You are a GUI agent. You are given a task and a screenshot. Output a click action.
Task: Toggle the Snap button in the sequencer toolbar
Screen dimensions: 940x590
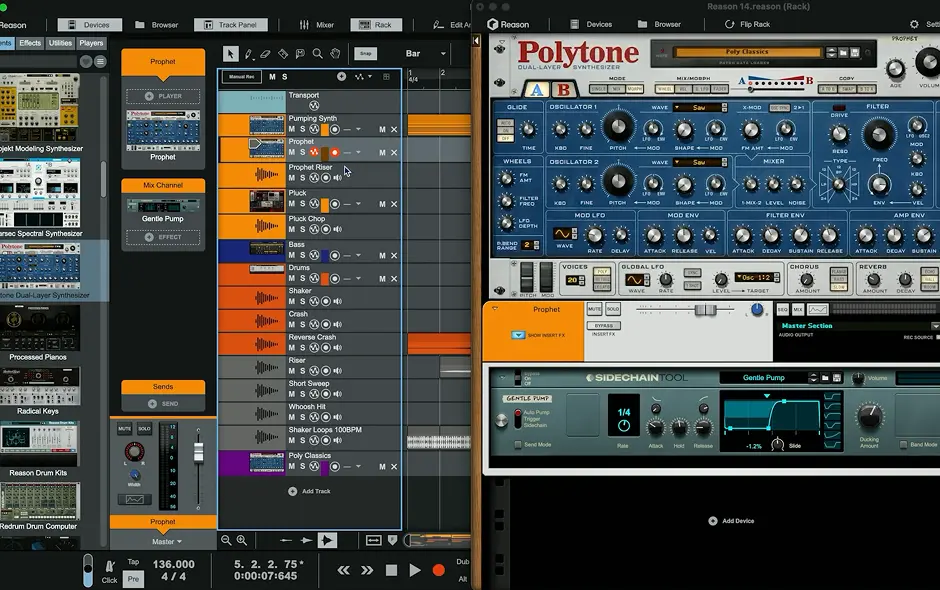tap(366, 53)
